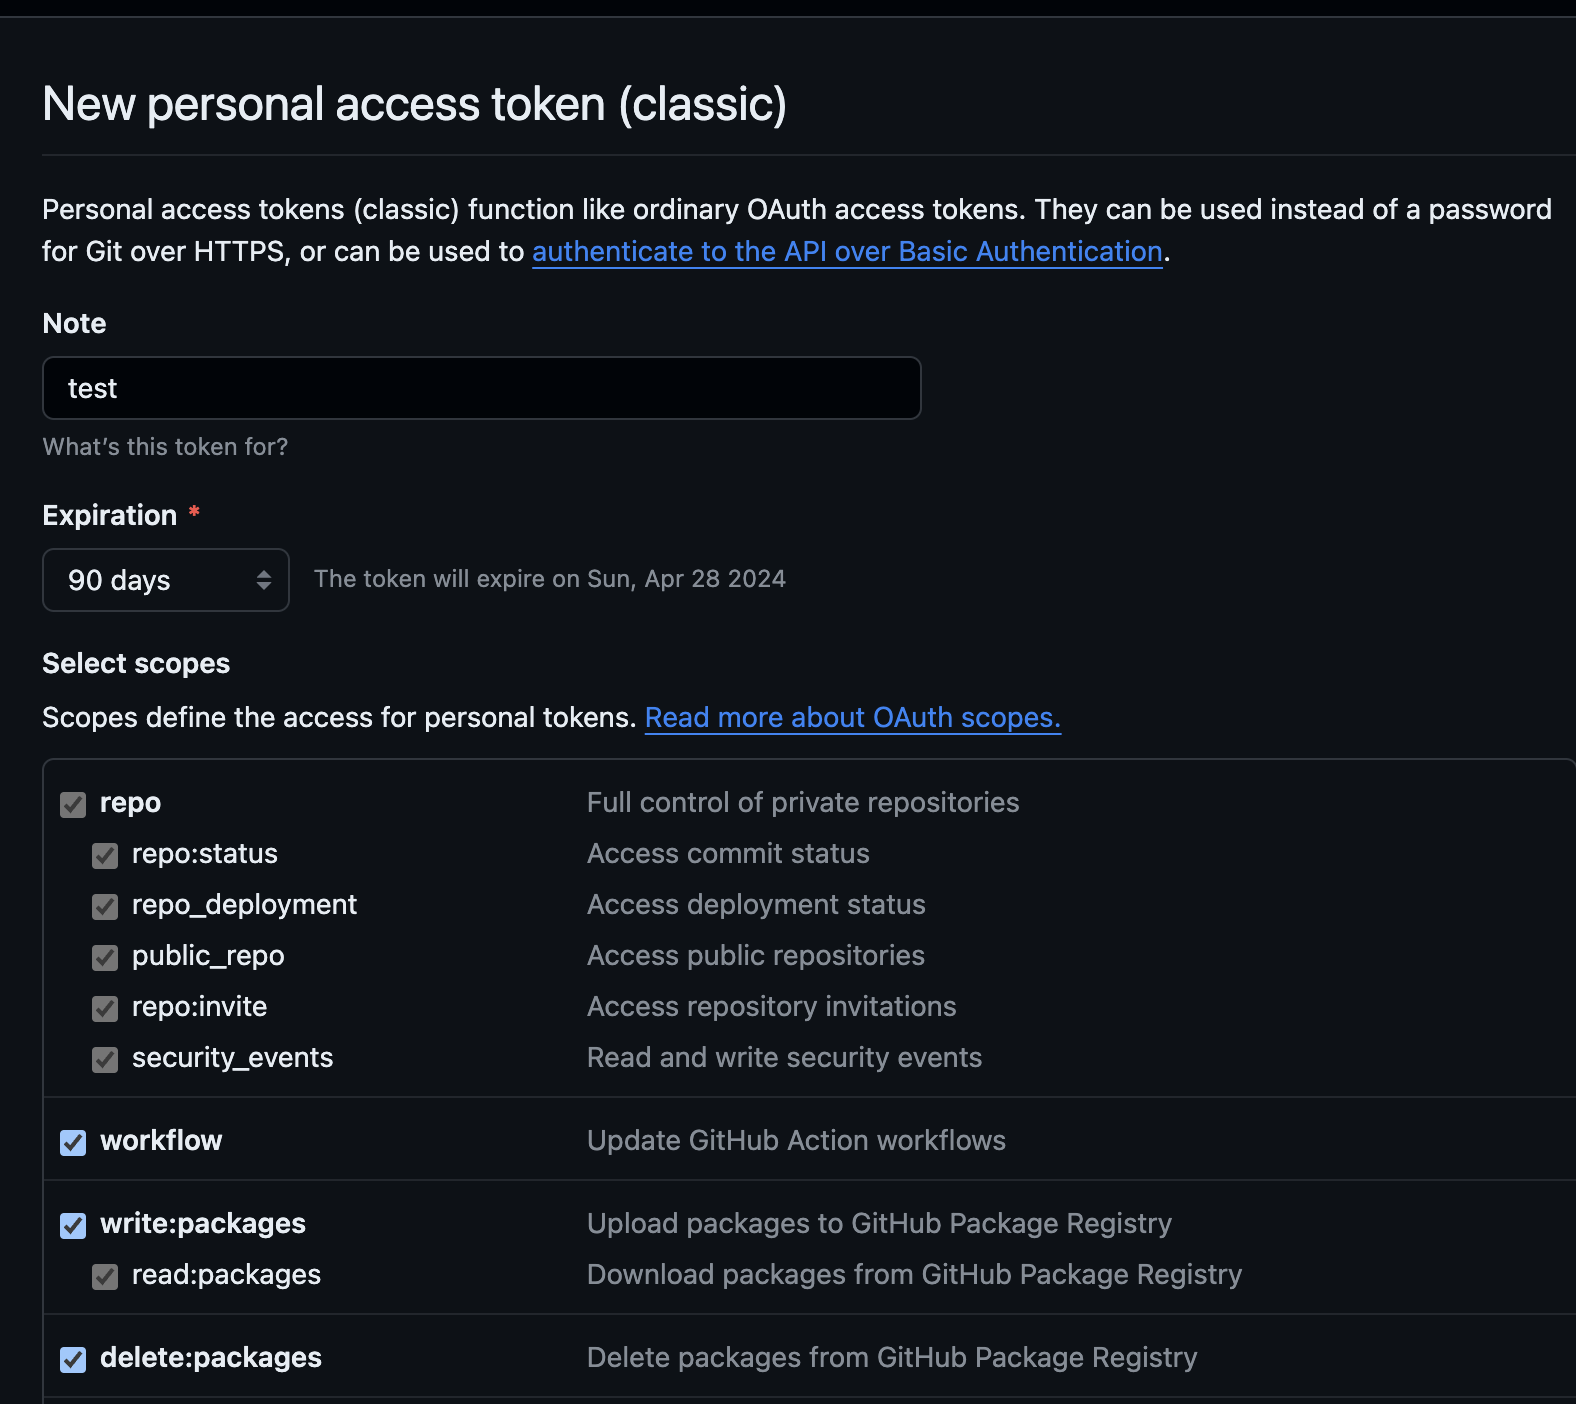This screenshot has width=1576, height=1404.
Task: Click the Expiration field label
Action: coord(110,516)
